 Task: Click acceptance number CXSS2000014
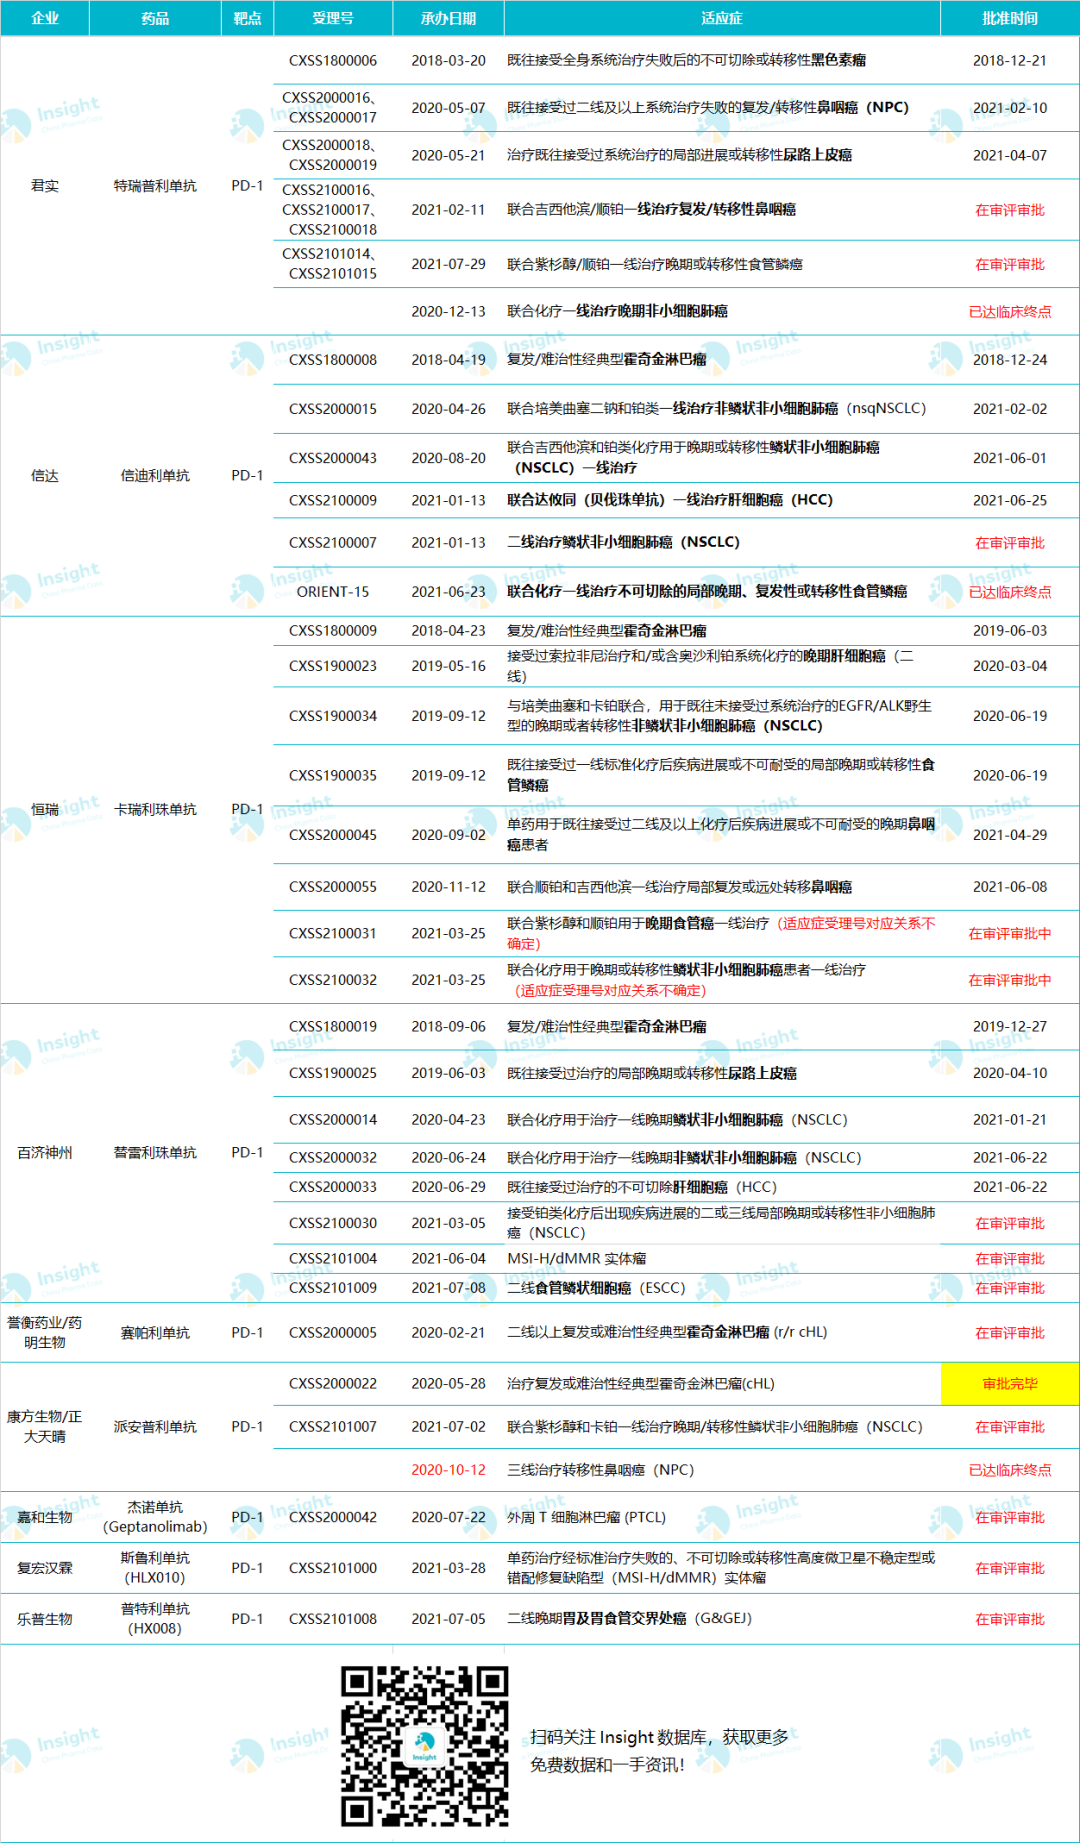pos(333,1120)
